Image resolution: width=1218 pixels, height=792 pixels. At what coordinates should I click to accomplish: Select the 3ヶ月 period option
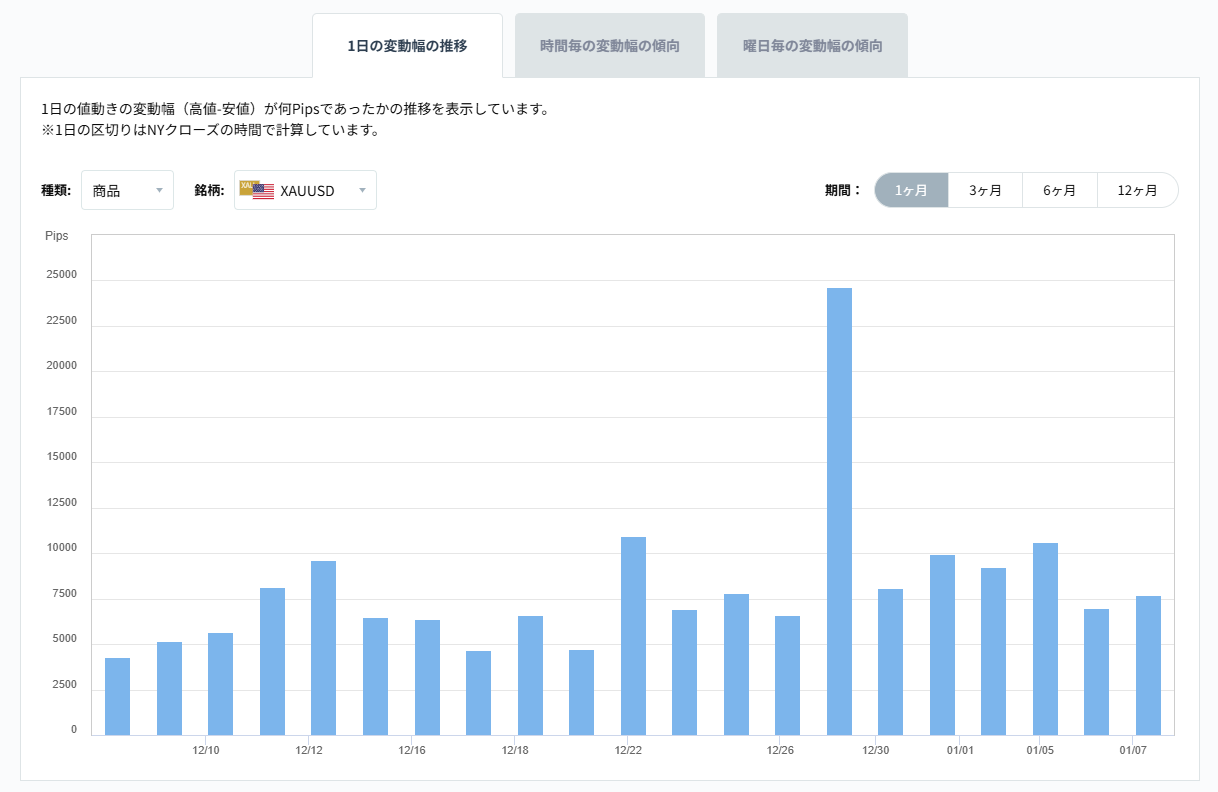pyautogui.click(x=985, y=190)
